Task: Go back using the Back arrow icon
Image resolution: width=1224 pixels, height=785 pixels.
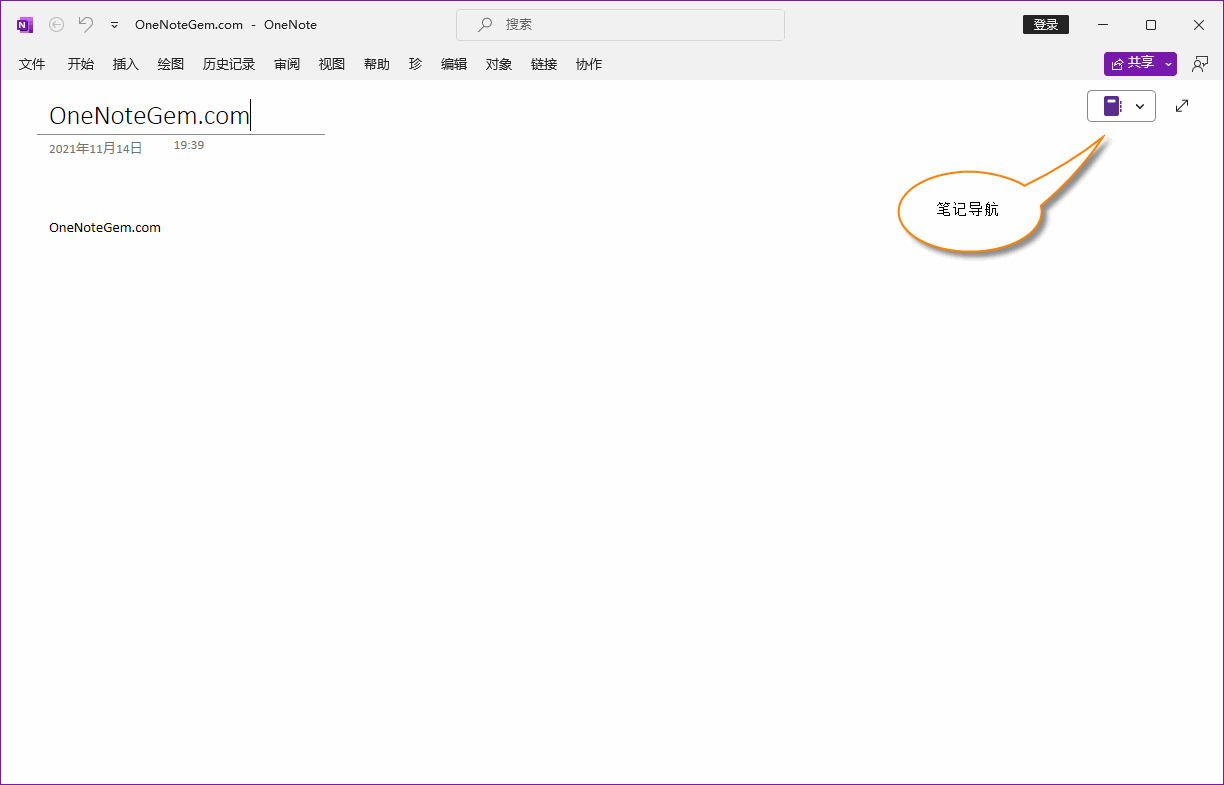Action: pos(57,25)
